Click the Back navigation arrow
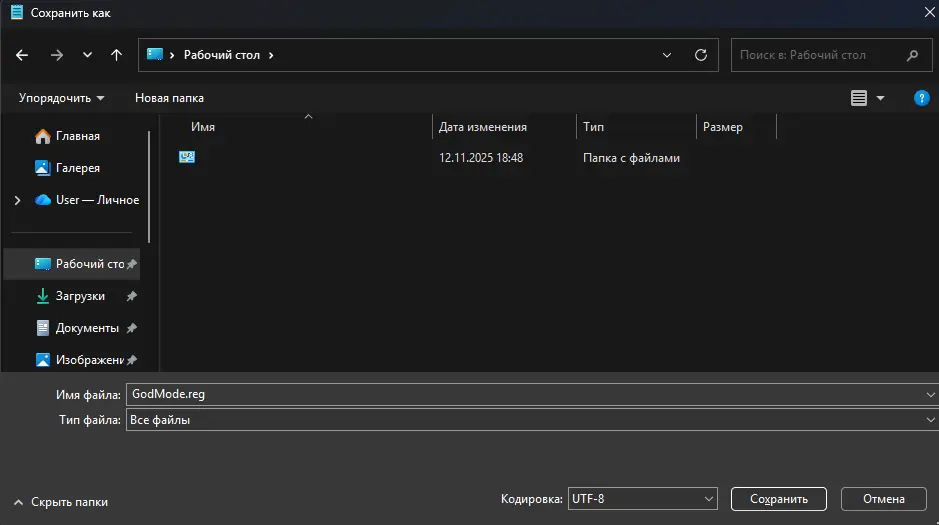This screenshot has width=939, height=525. tap(23, 55)
